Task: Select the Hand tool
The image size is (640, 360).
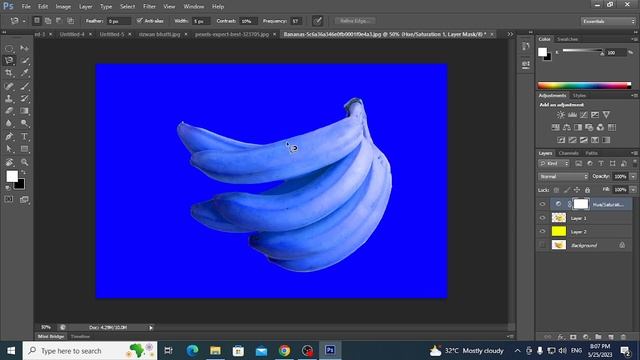Action: [9, 162]
